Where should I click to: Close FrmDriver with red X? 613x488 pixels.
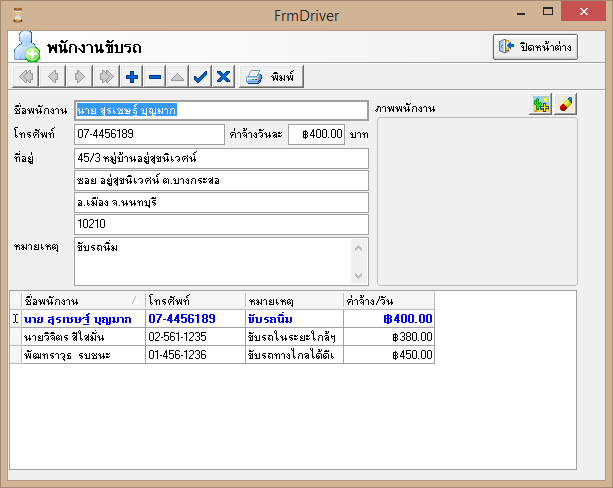coord(583,11)
